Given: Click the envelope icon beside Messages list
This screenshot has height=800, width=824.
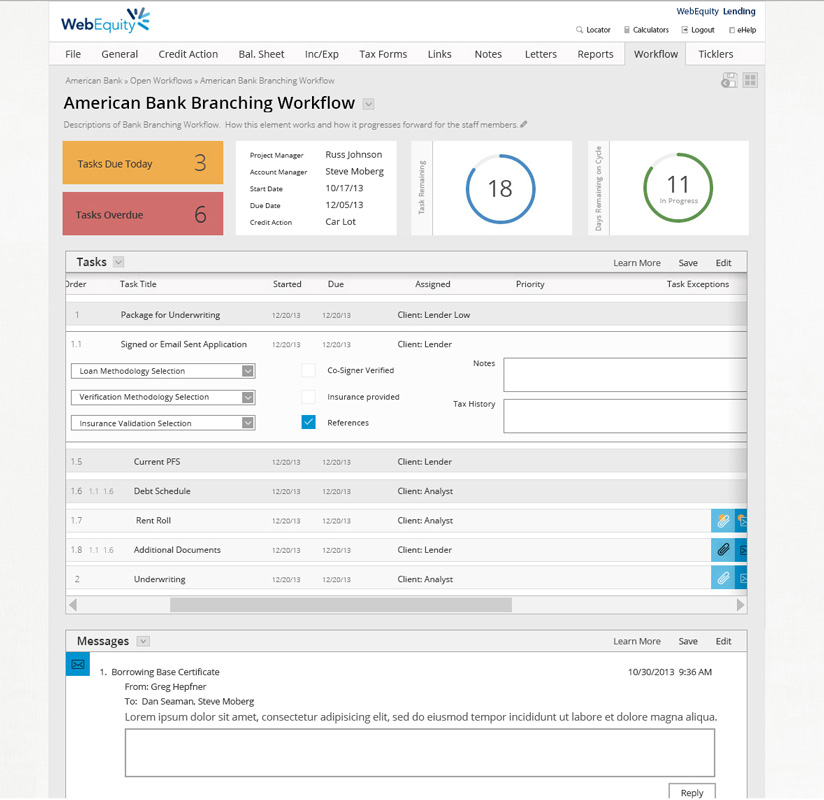Looking at the screenshot, I should 78,664.
